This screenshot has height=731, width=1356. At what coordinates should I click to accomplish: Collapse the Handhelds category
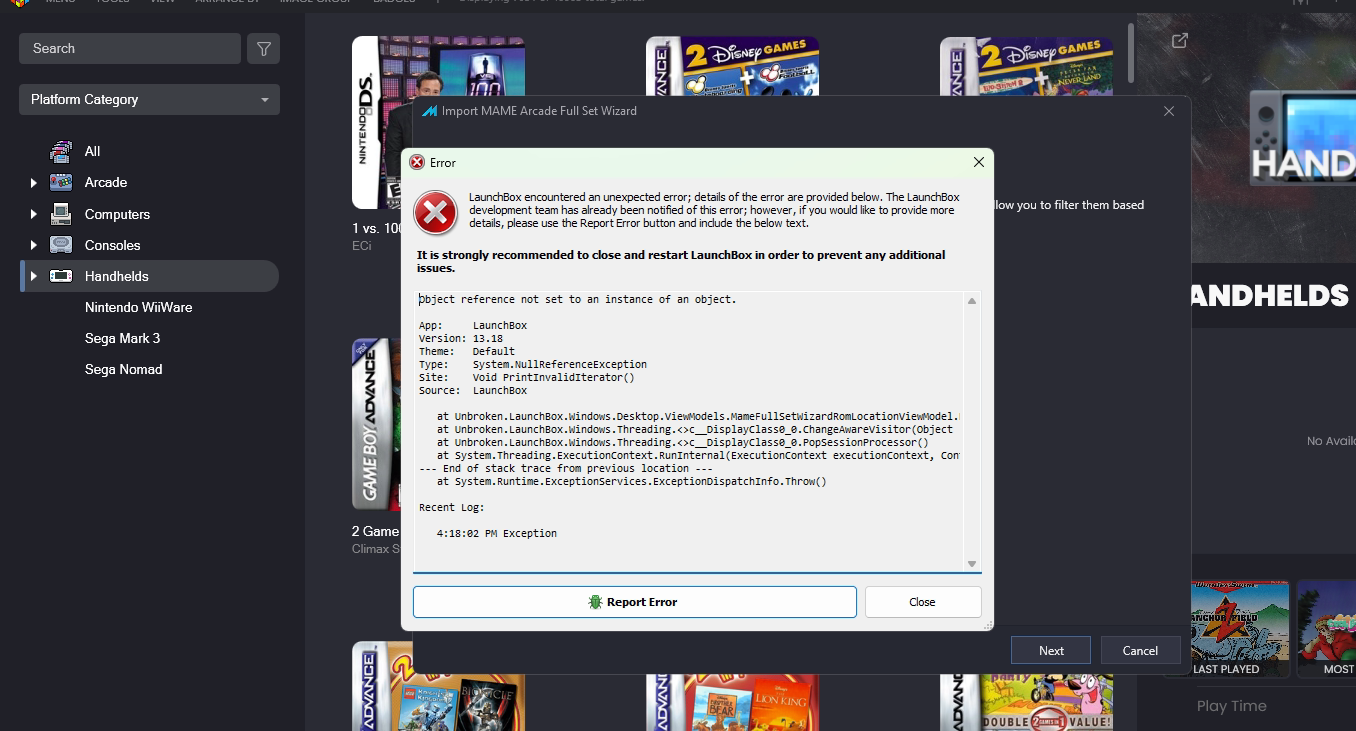[x=34, y=276]
